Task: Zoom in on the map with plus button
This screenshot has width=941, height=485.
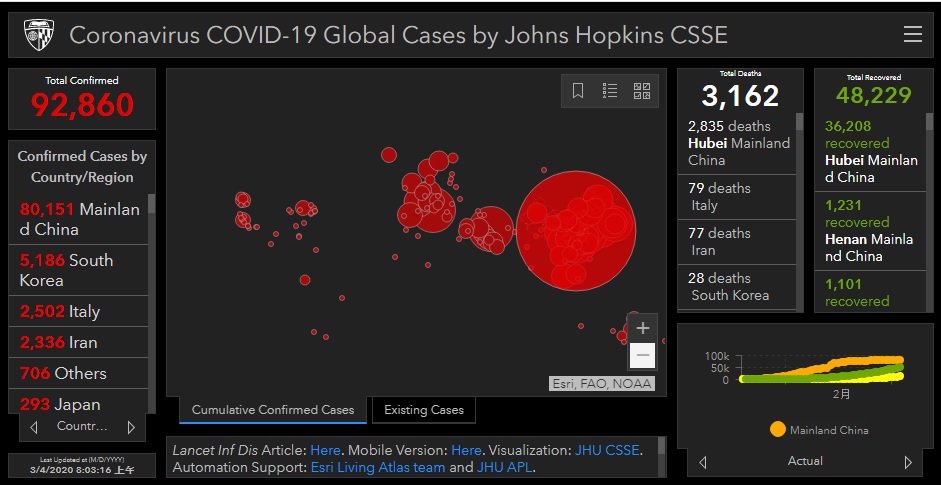Action: click(642, 328)
